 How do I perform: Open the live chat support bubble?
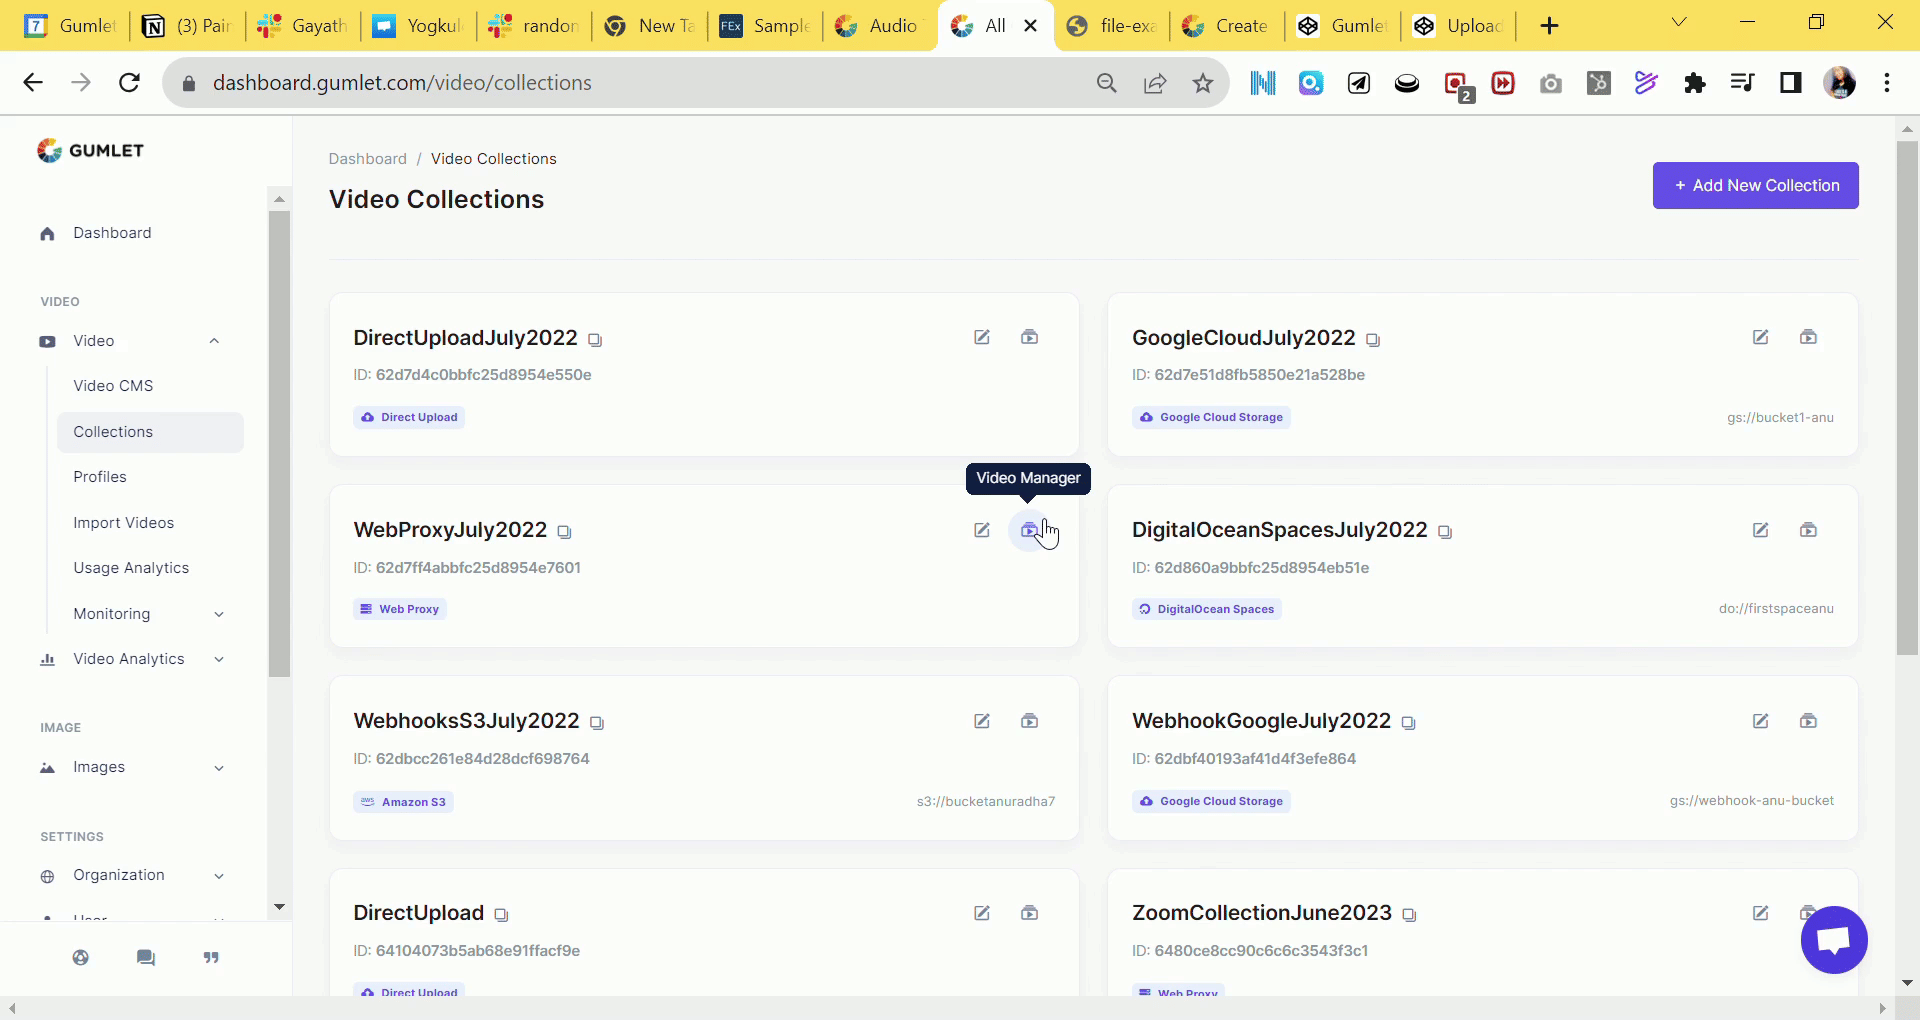[1834, 940]
